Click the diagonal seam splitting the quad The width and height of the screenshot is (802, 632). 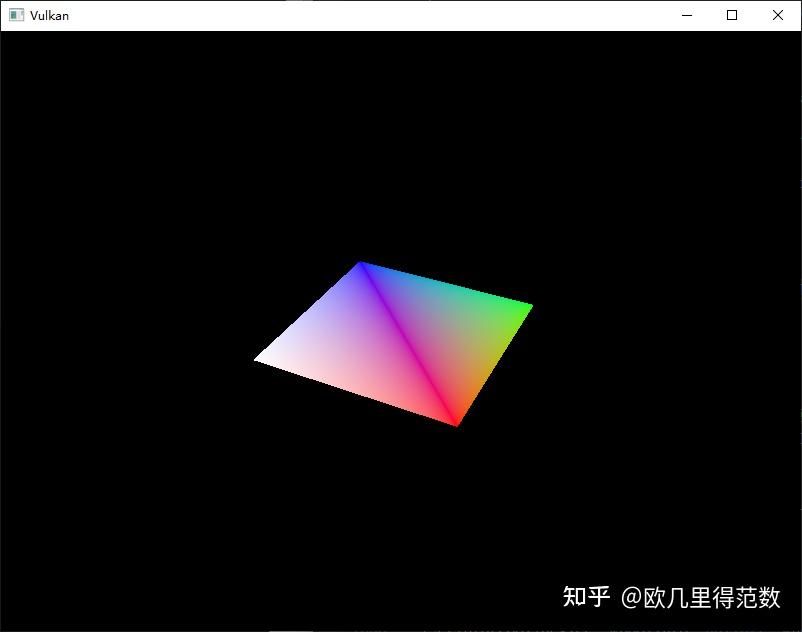[x=410, y=340]
